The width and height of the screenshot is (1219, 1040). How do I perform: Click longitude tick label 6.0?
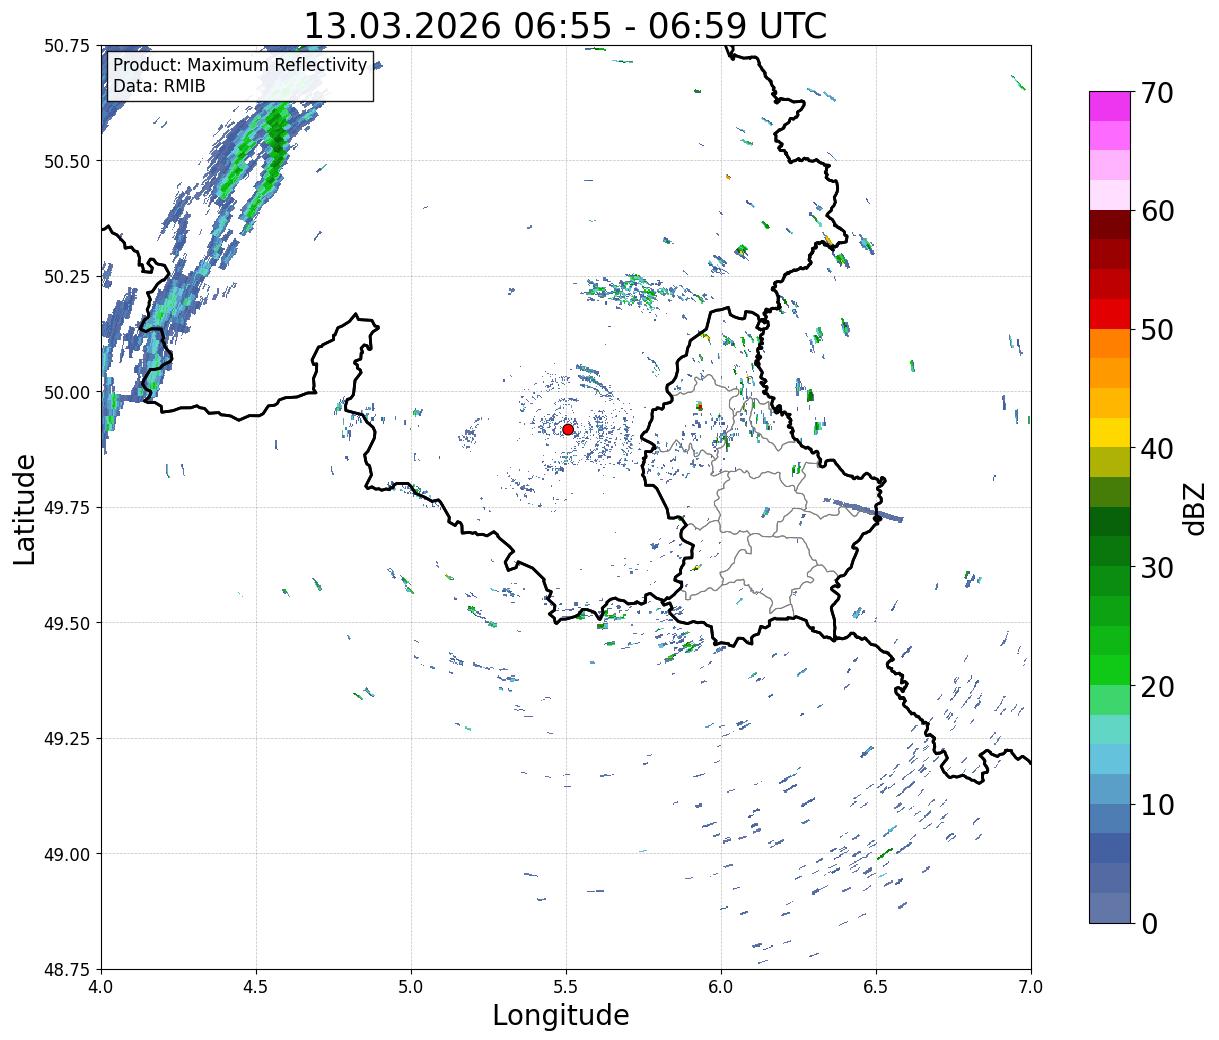coord(721,987)
